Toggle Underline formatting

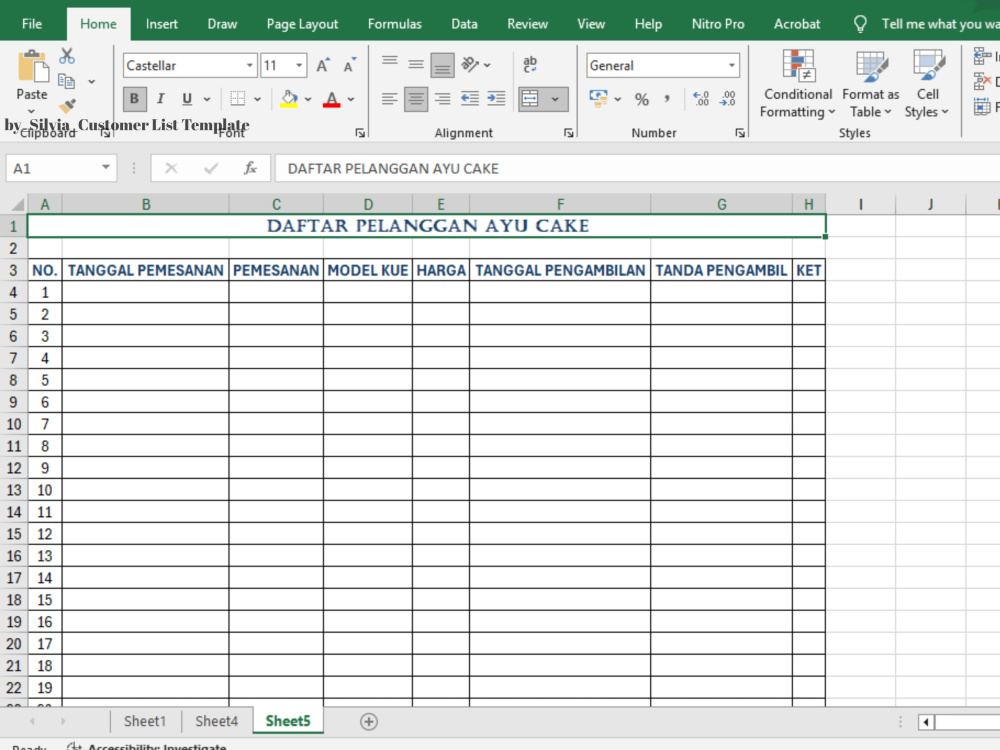[x=187, y=99]
